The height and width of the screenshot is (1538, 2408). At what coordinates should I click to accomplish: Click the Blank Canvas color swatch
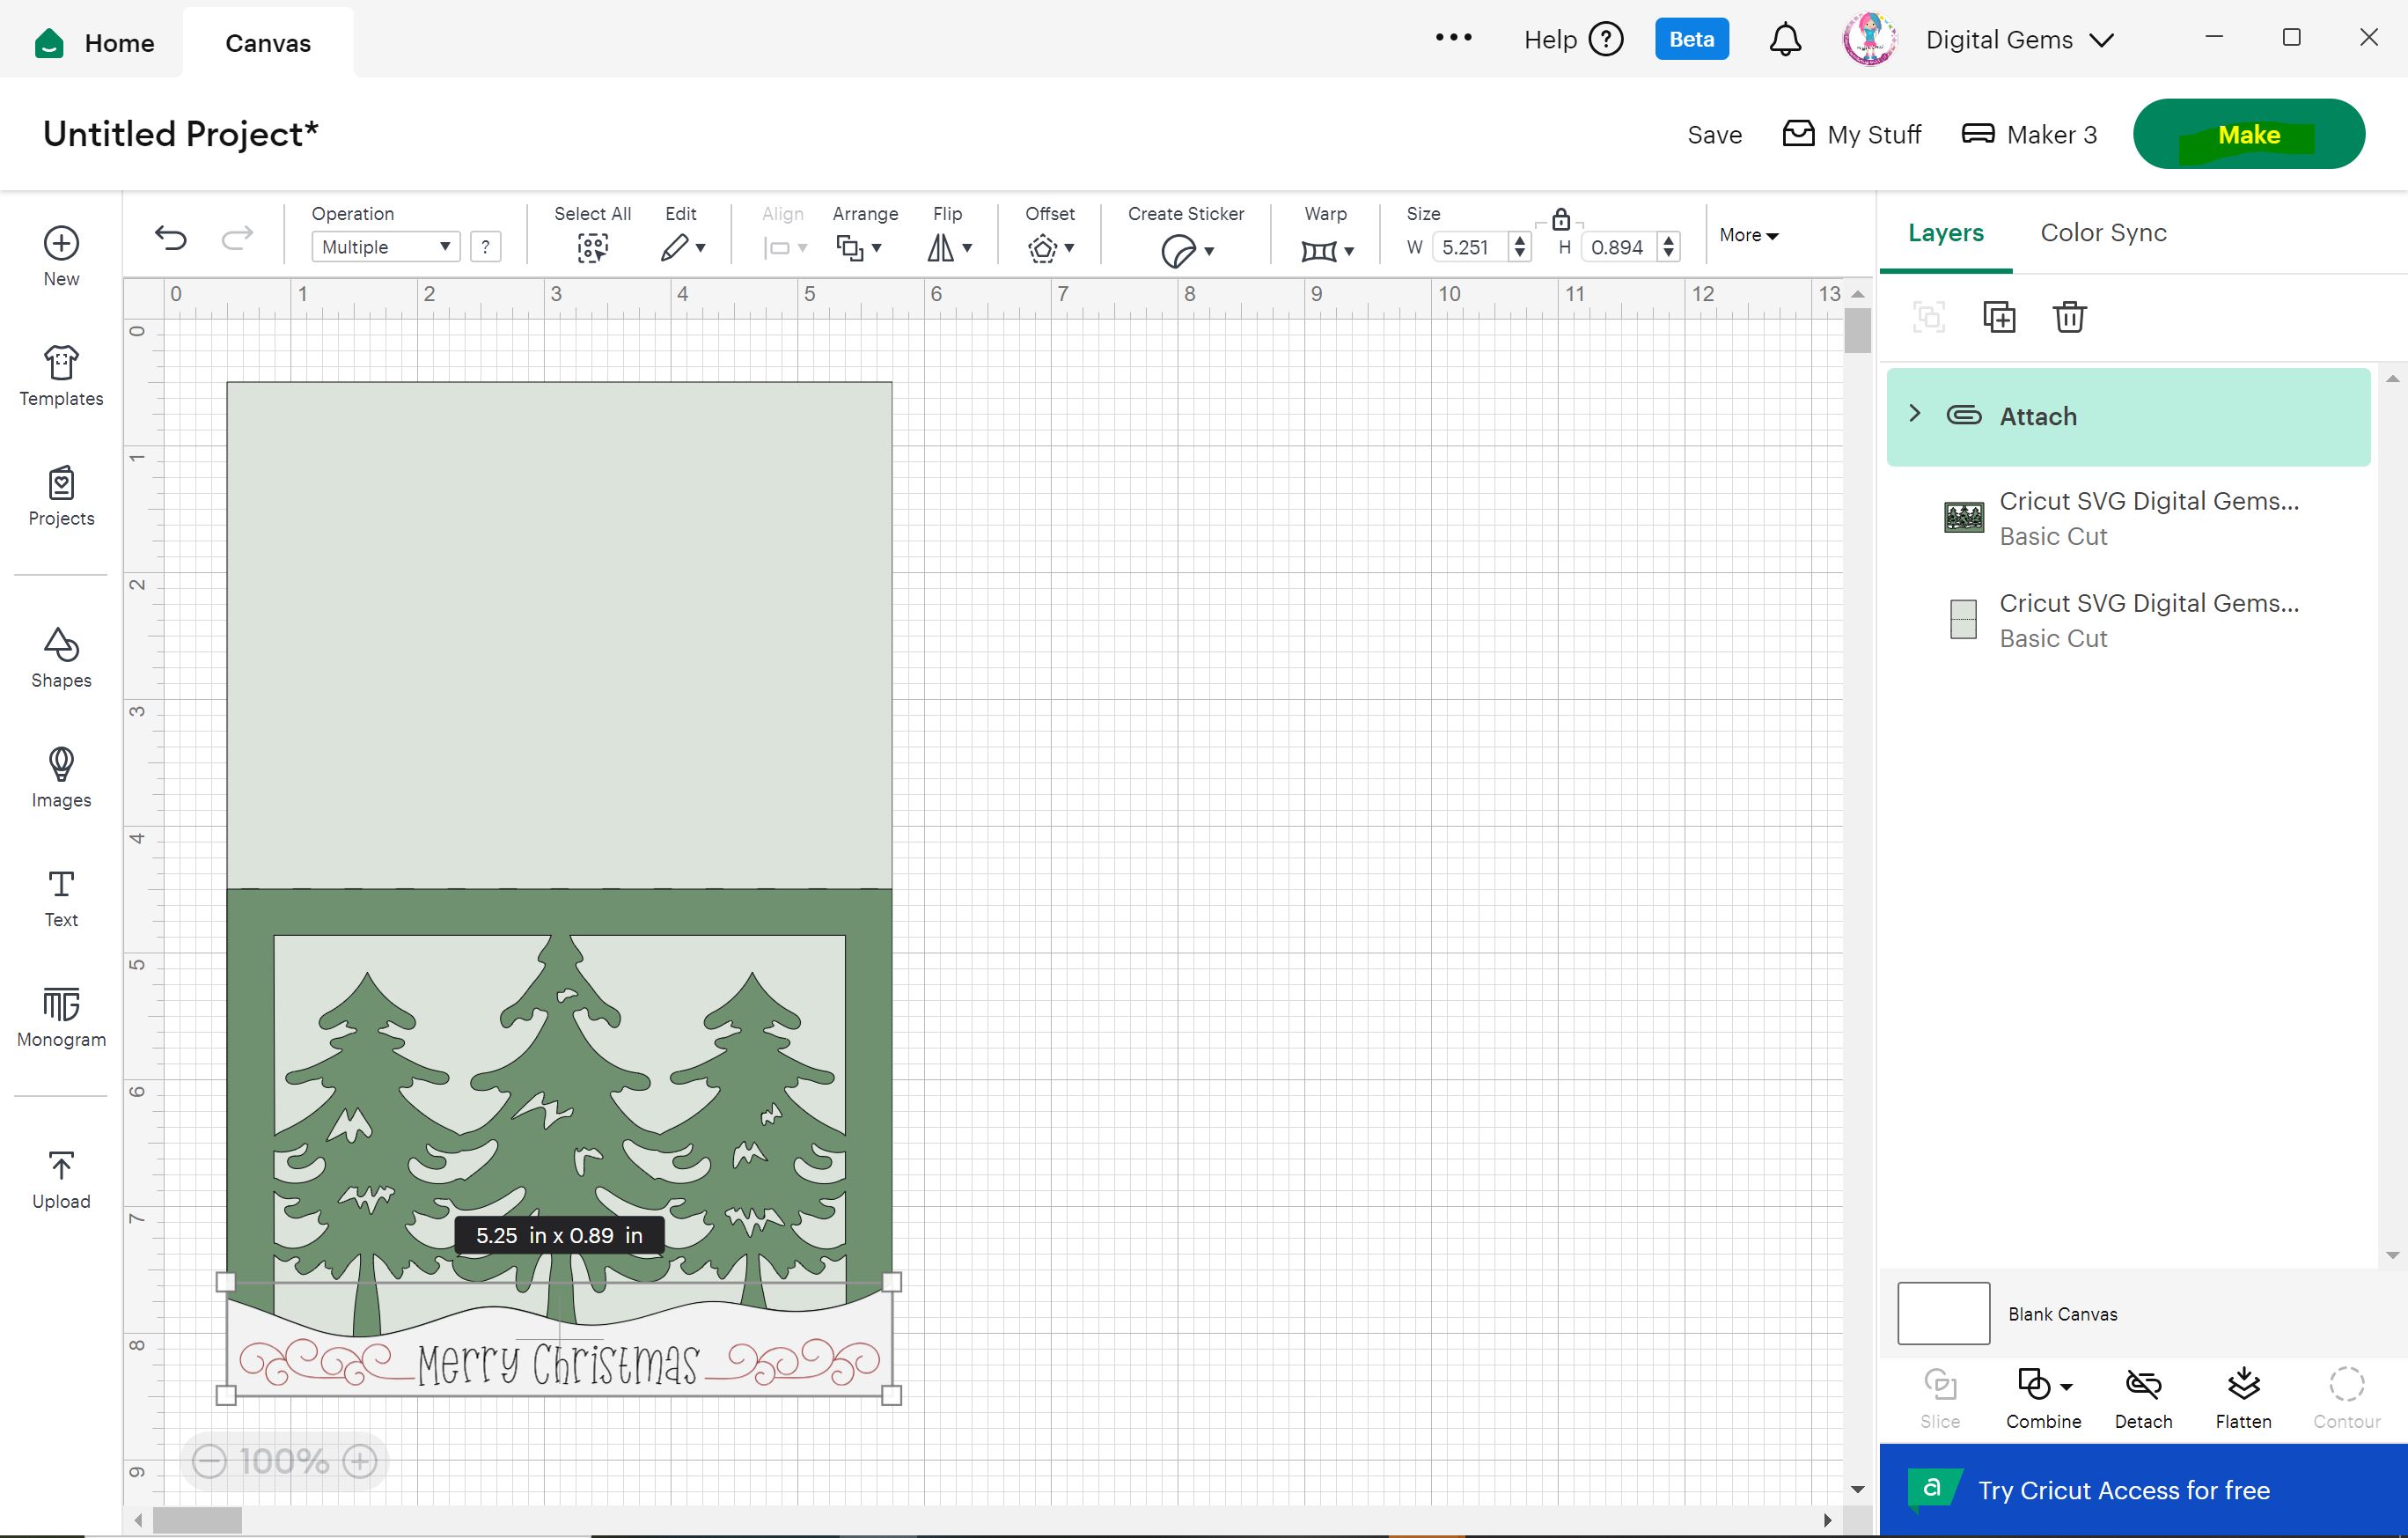[x=1942, y=1313]
